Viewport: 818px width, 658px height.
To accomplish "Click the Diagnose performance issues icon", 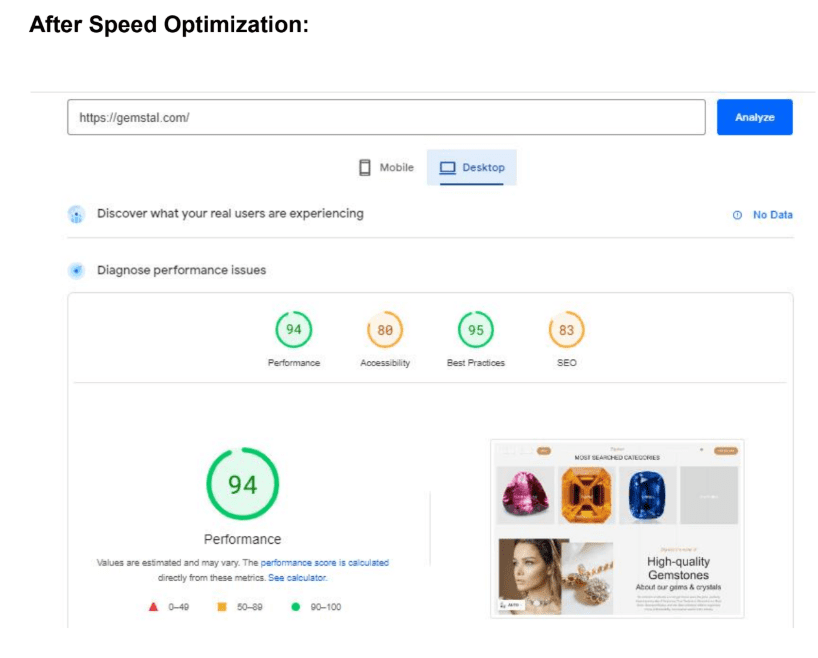I will tap(77, 270).
